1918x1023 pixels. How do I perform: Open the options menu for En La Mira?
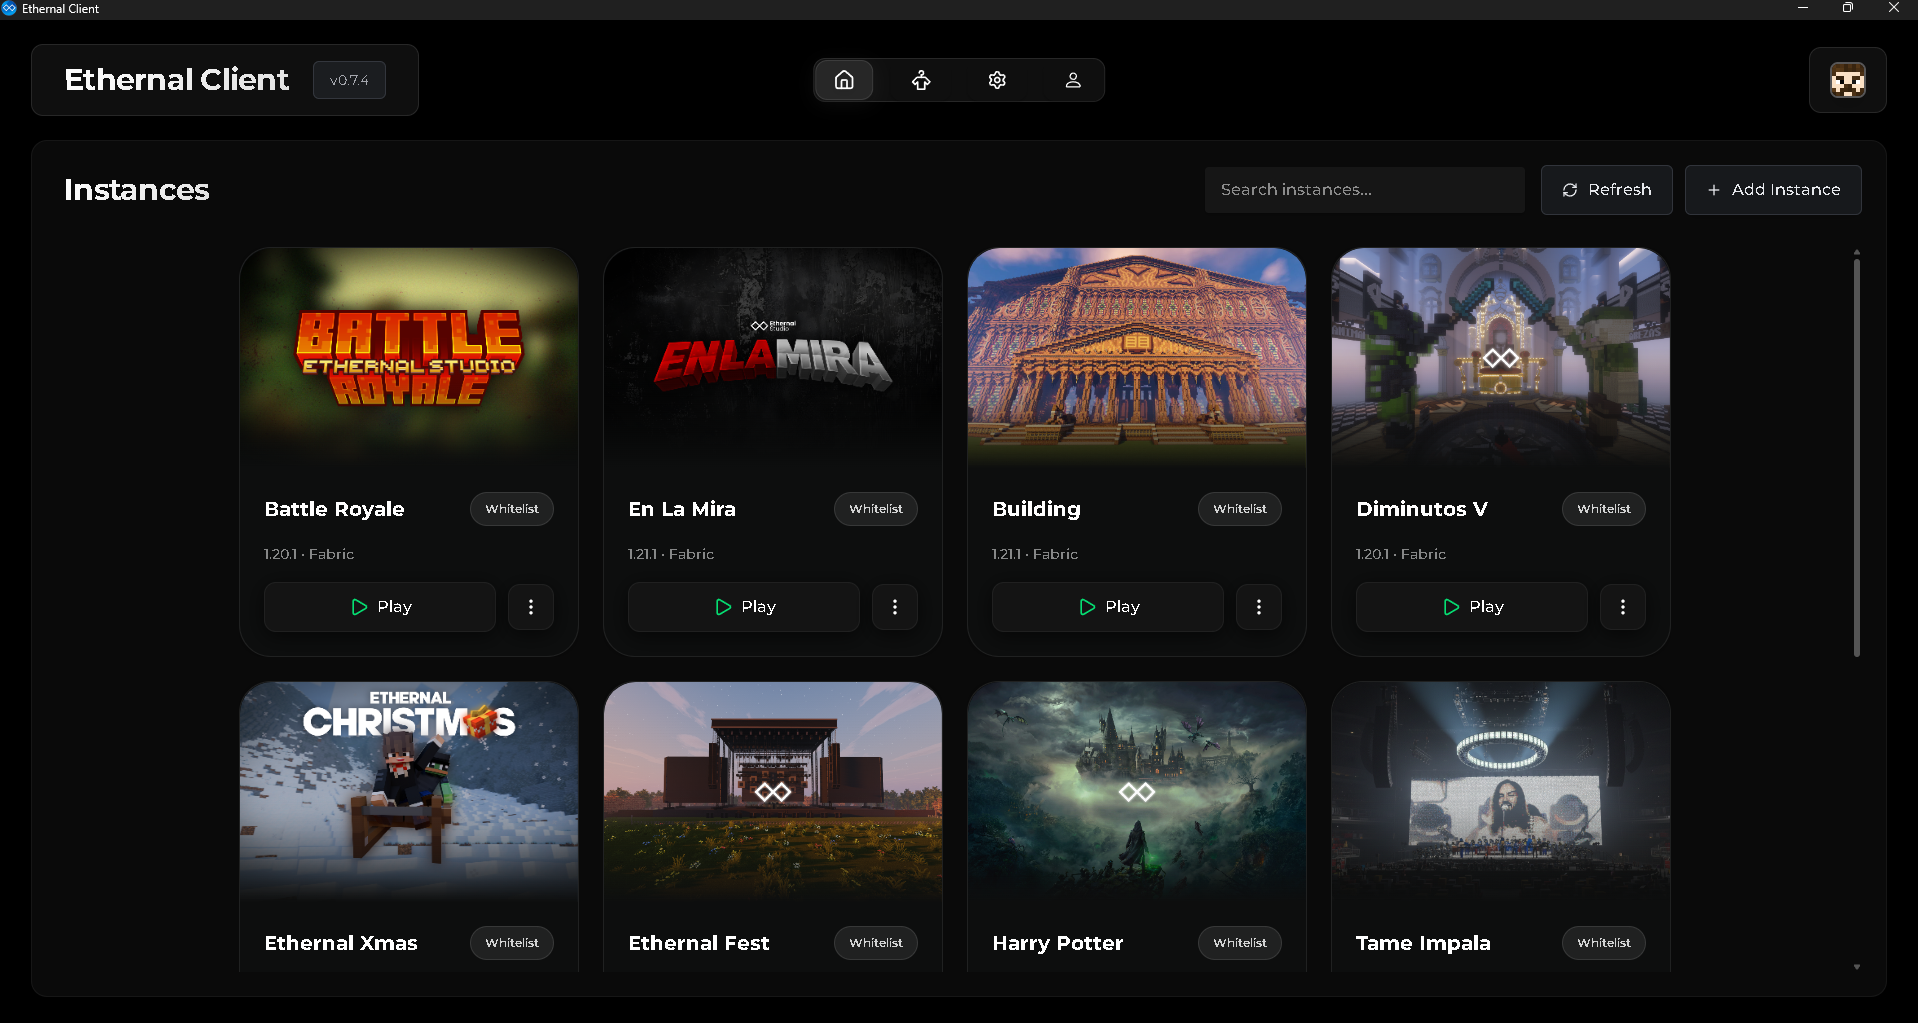pyautogui.click(x=894, y=606)
